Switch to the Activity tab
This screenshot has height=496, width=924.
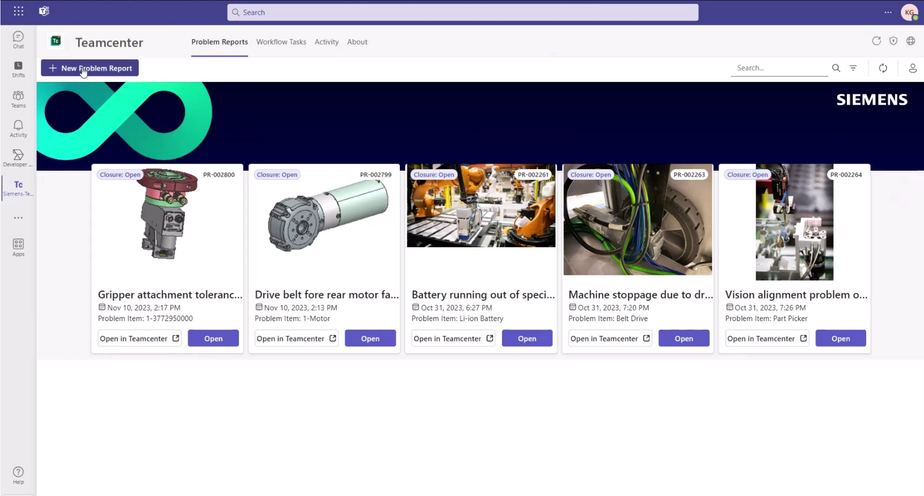(326, 42)
